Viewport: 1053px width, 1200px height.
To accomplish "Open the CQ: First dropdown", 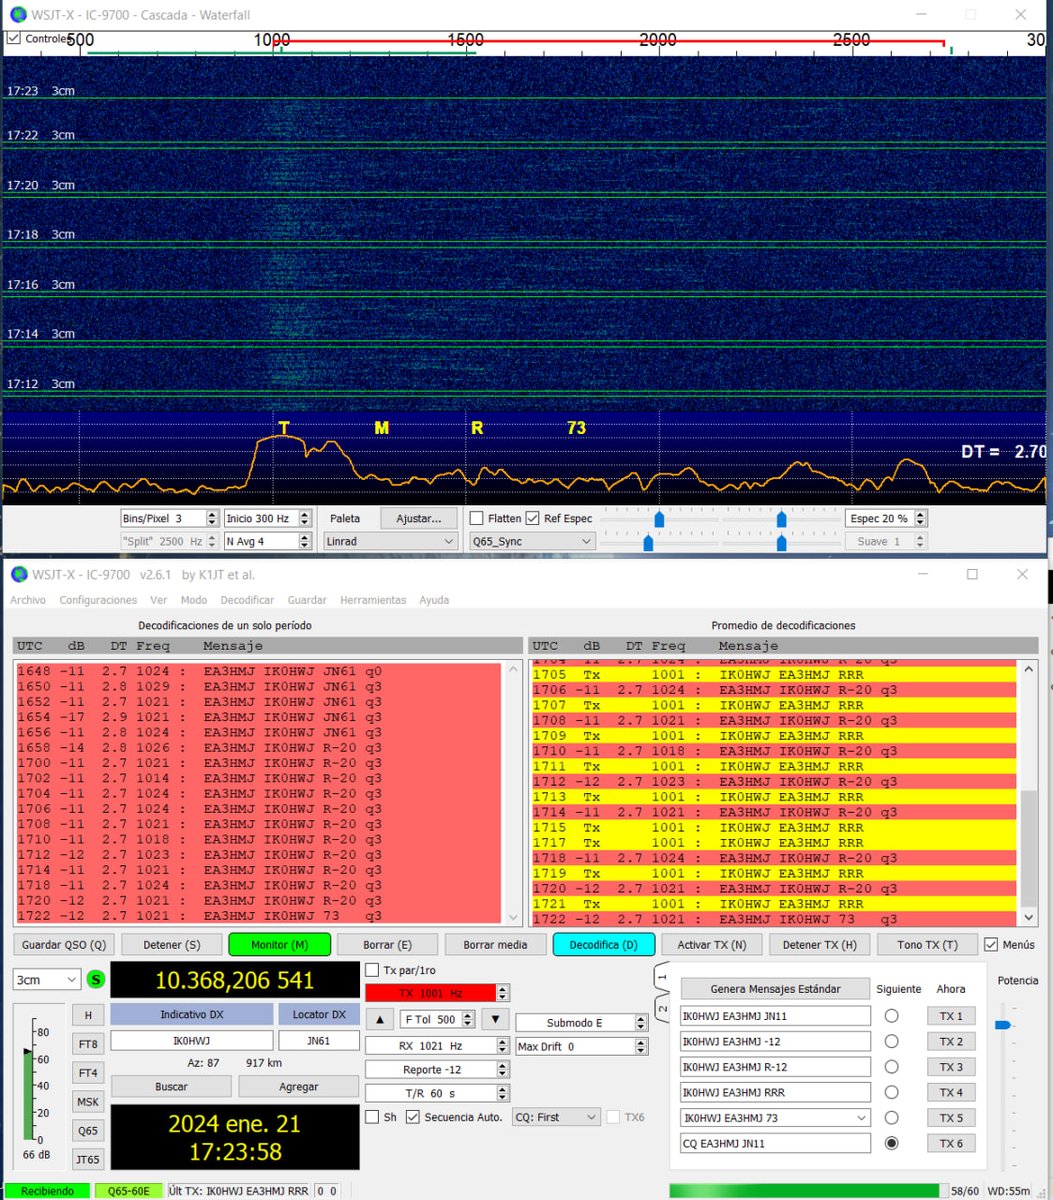I will 556,1117.
